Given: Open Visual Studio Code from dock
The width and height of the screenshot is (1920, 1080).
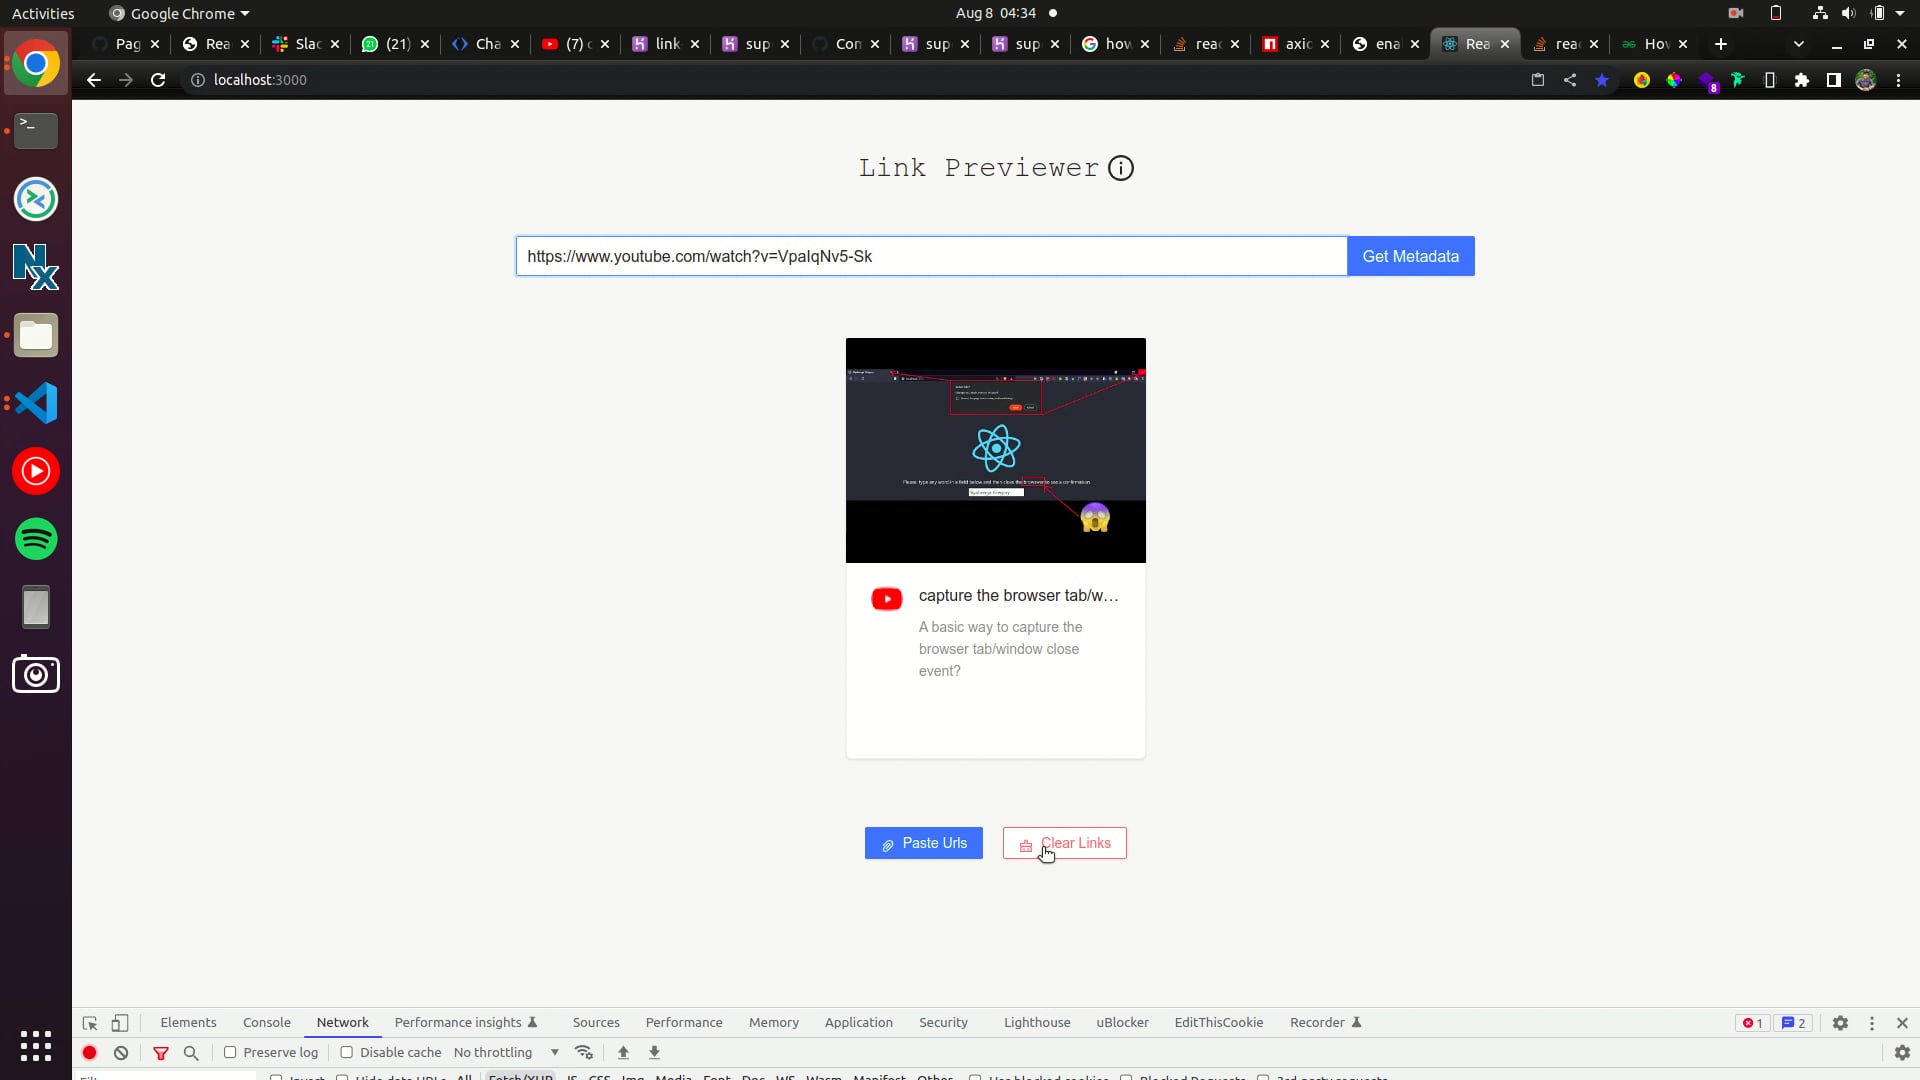Looking at the screenshot, I should pos(36,403).
